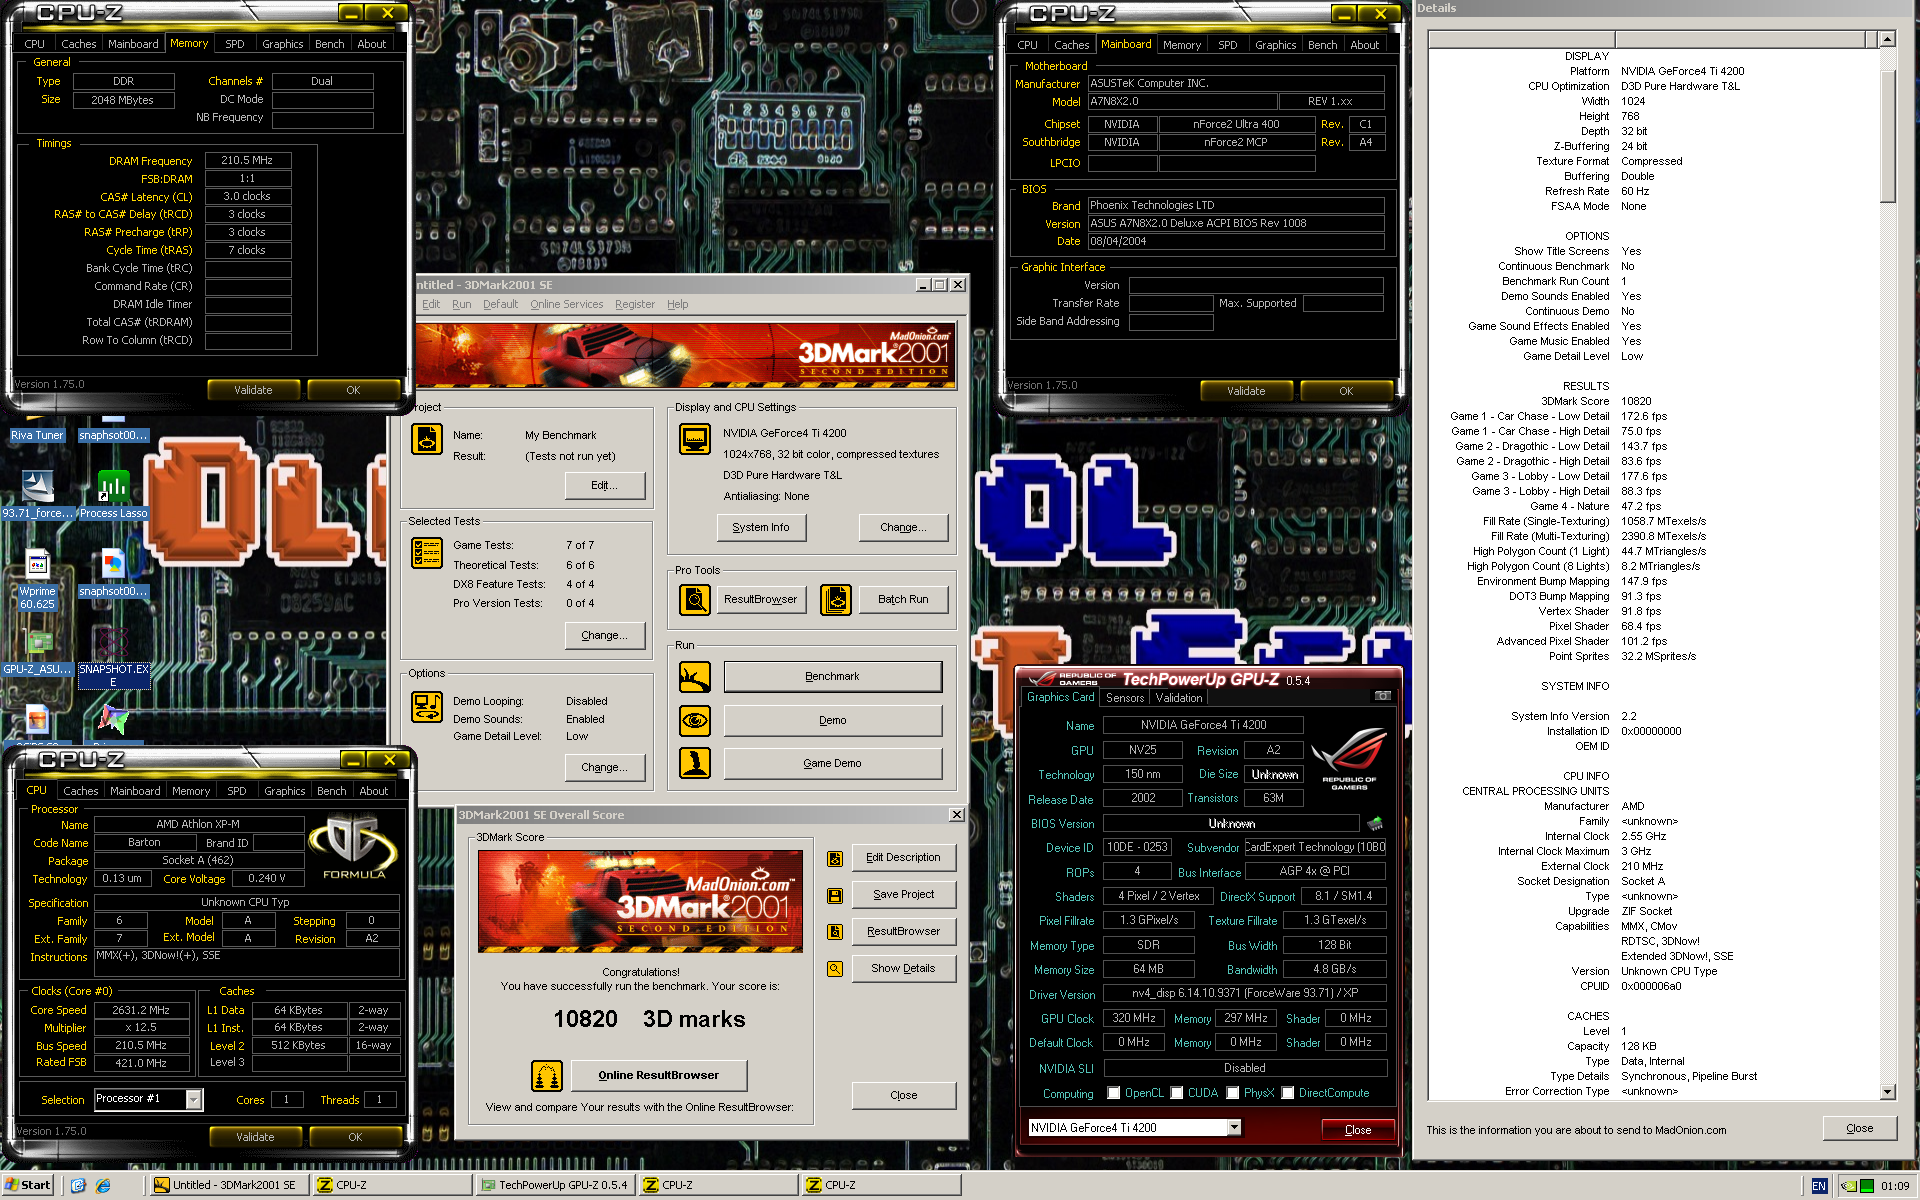The height and width of the screenshot is (1200, 1920).
Task: Click the 3DMark Options icon
Action: click(427, 707)
